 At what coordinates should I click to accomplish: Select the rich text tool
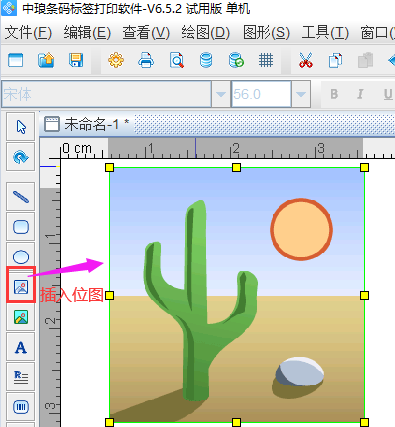[x=21, y=377]
